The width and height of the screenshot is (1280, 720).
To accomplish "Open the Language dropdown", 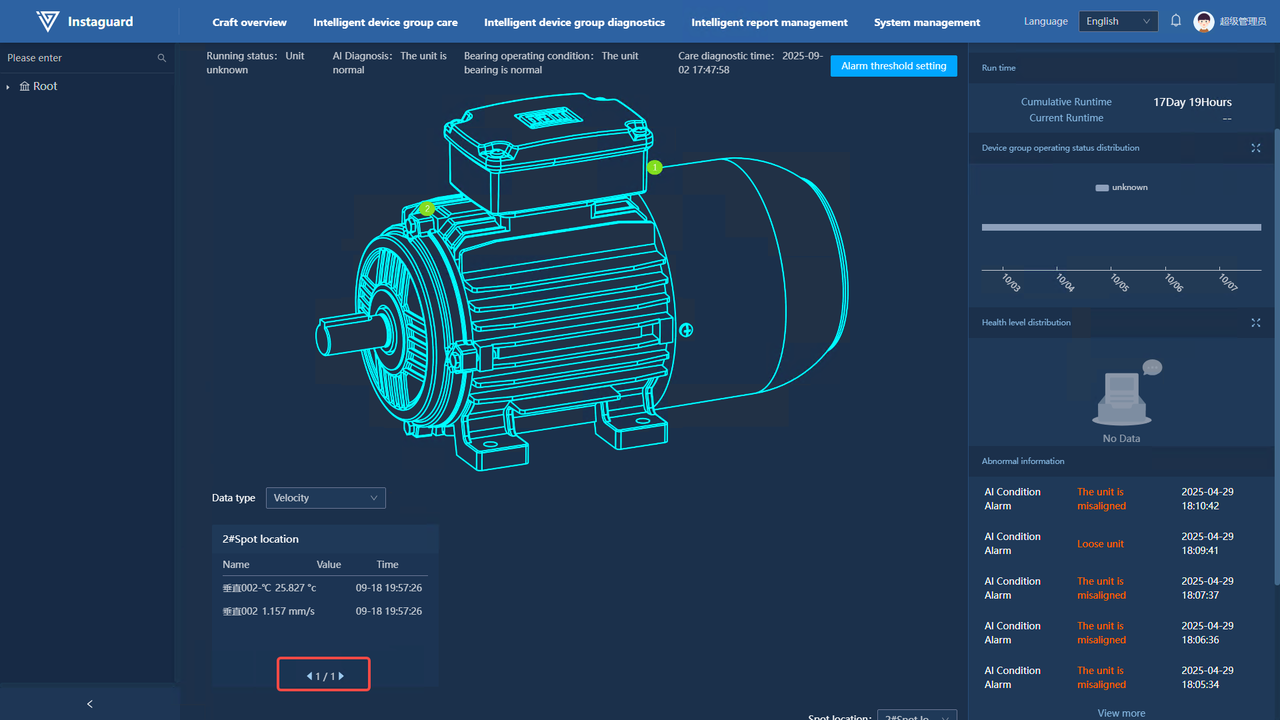I will (x=1117, y=22).
